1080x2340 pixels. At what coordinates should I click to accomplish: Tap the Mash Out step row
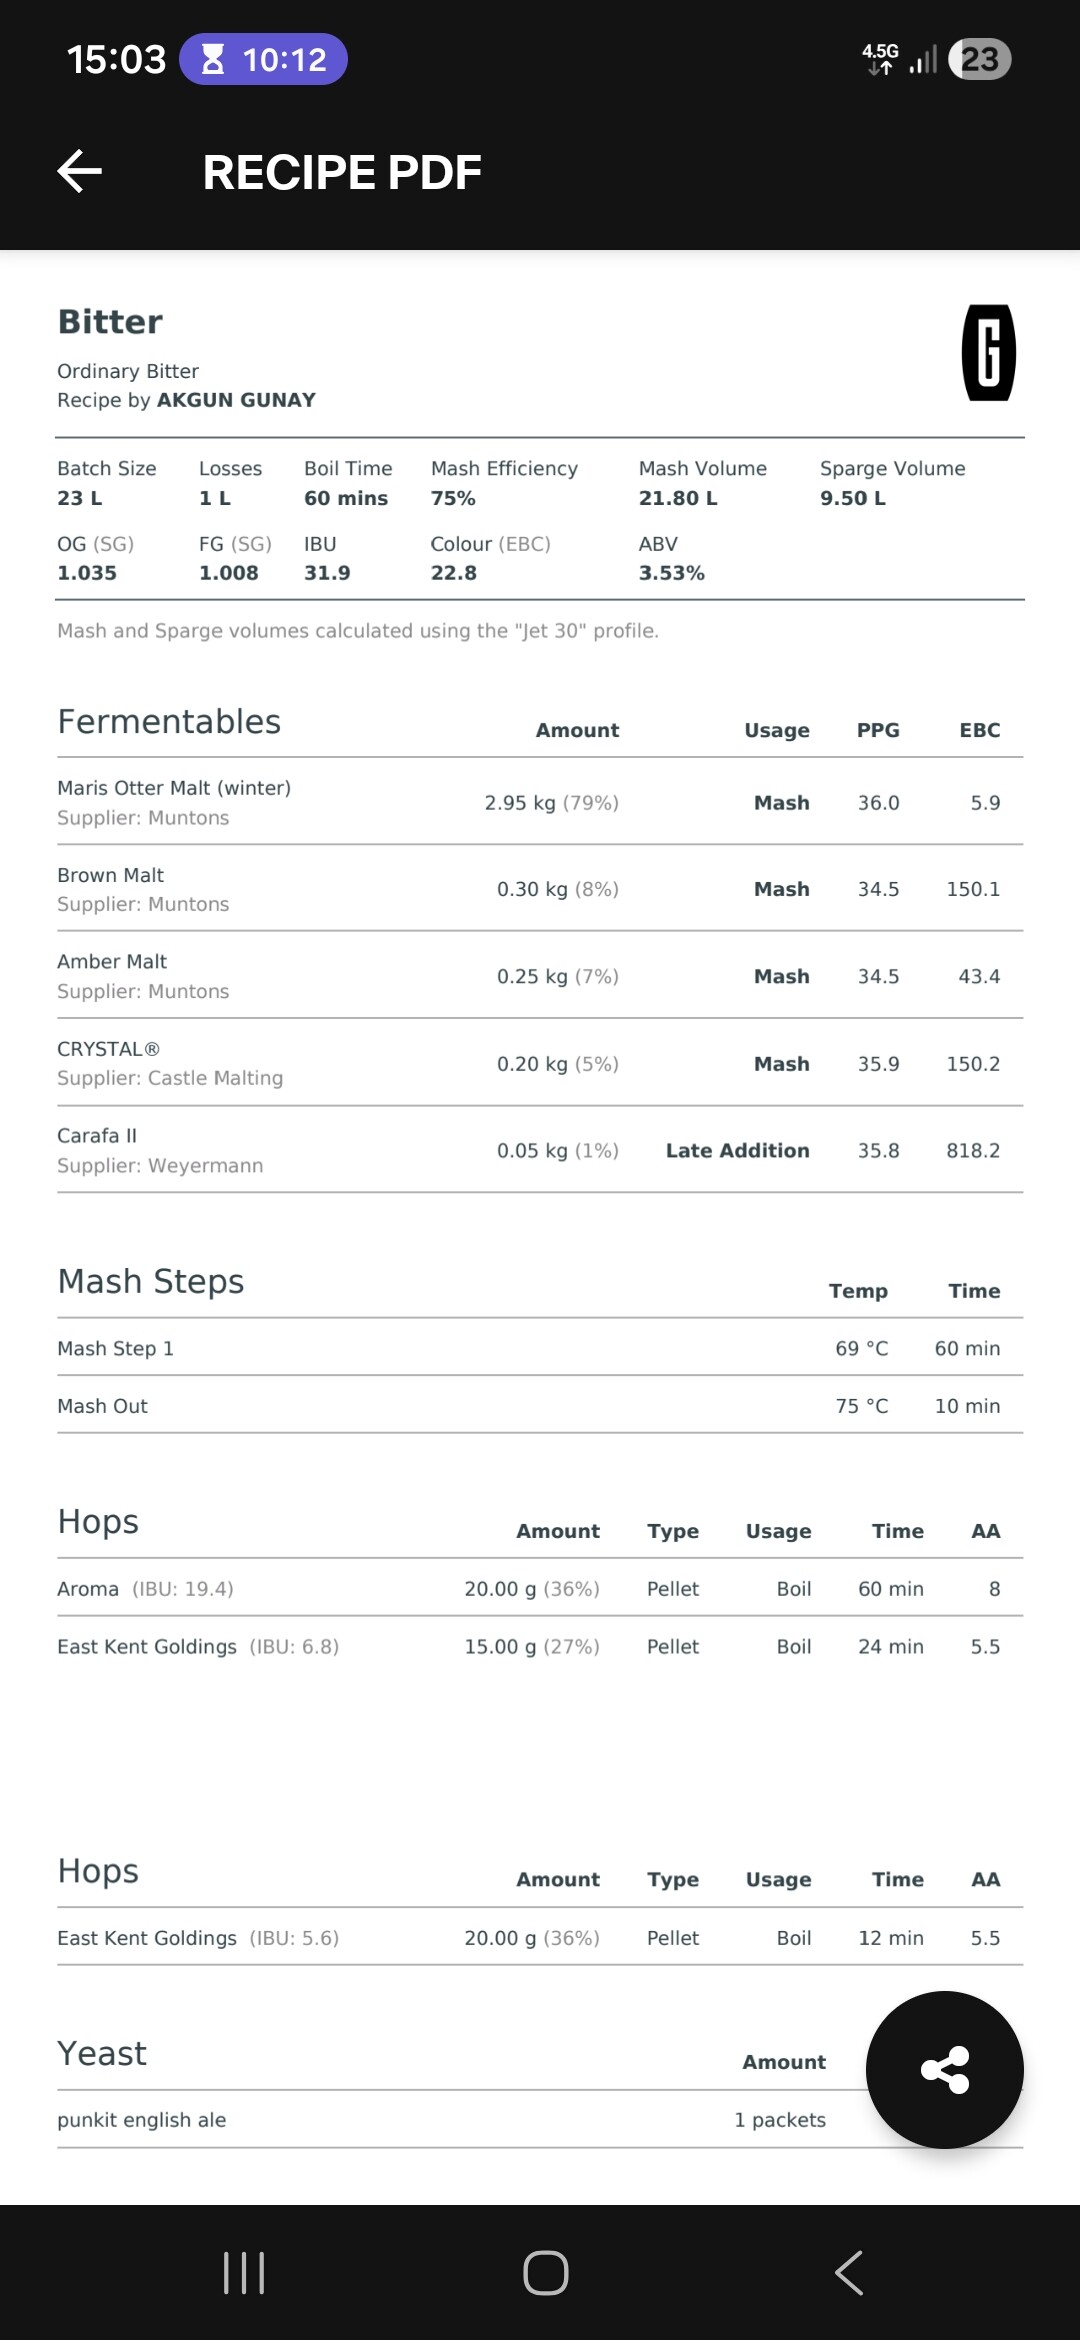(540, 1405)
